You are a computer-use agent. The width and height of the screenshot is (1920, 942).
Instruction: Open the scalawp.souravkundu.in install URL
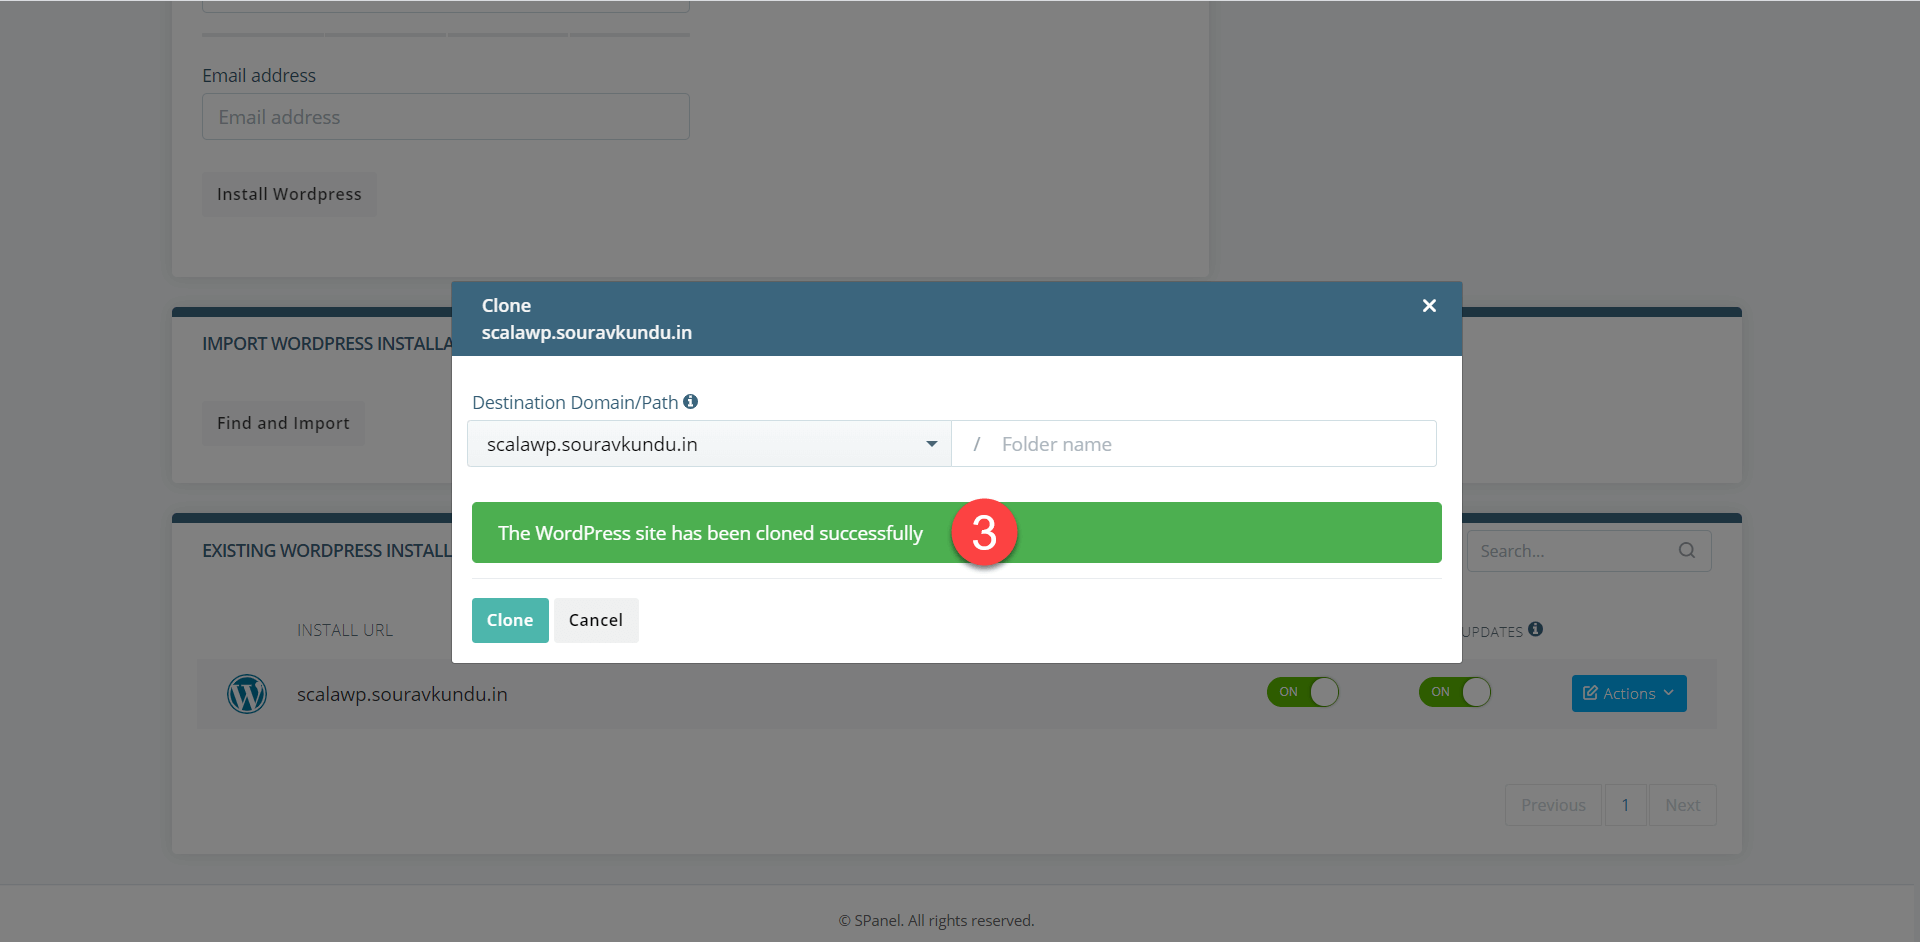click(x=402, y=694)
